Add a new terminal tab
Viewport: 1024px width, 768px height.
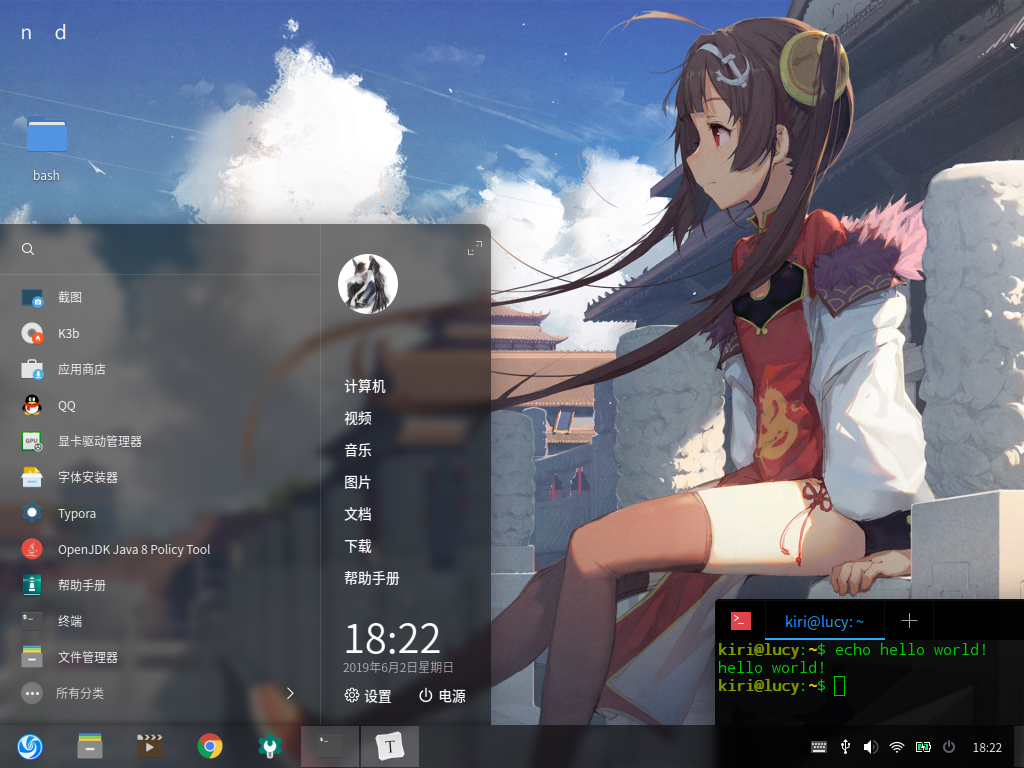tap(909, 620)
